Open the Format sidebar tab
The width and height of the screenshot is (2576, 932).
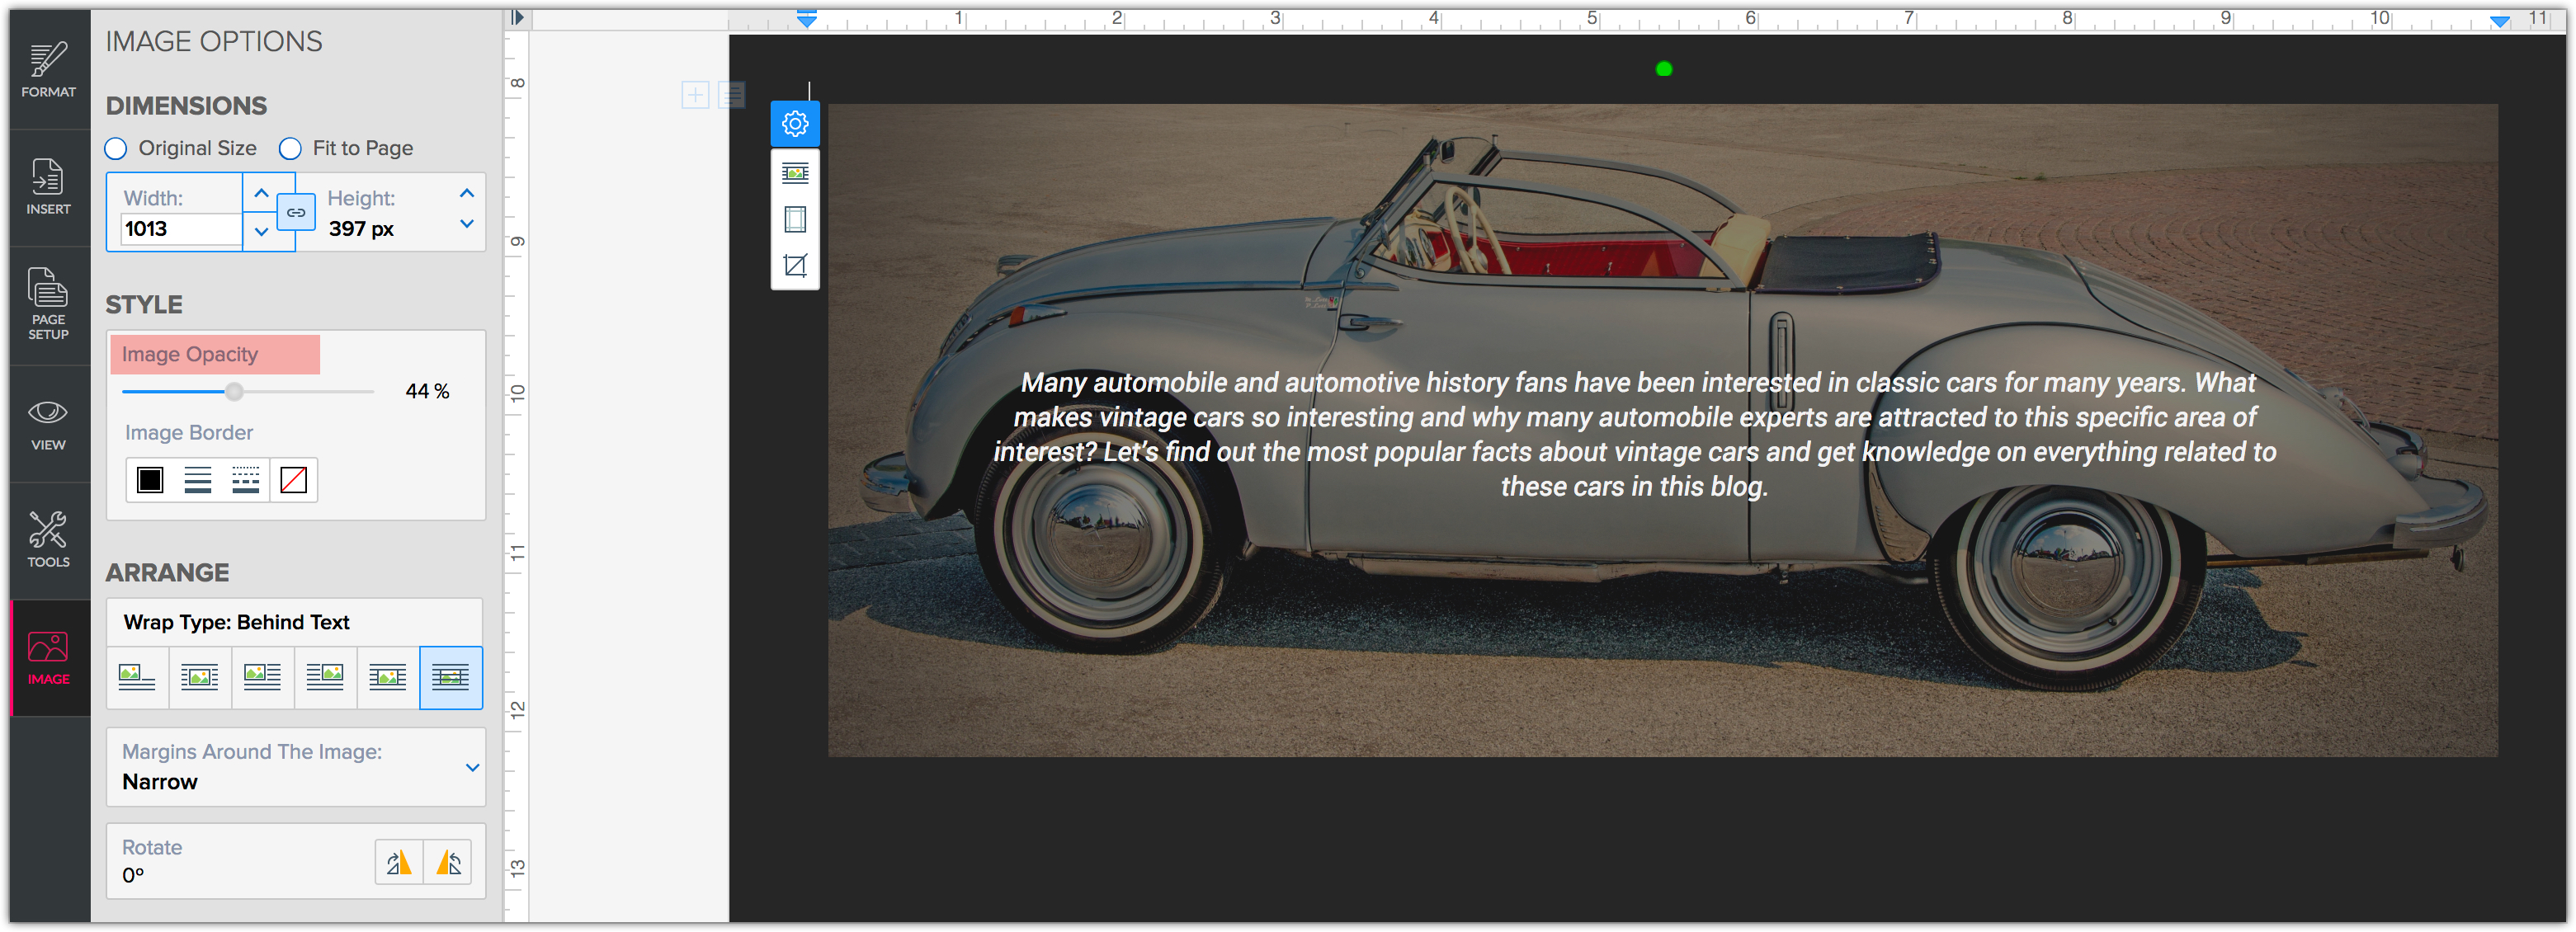[48, 70]
